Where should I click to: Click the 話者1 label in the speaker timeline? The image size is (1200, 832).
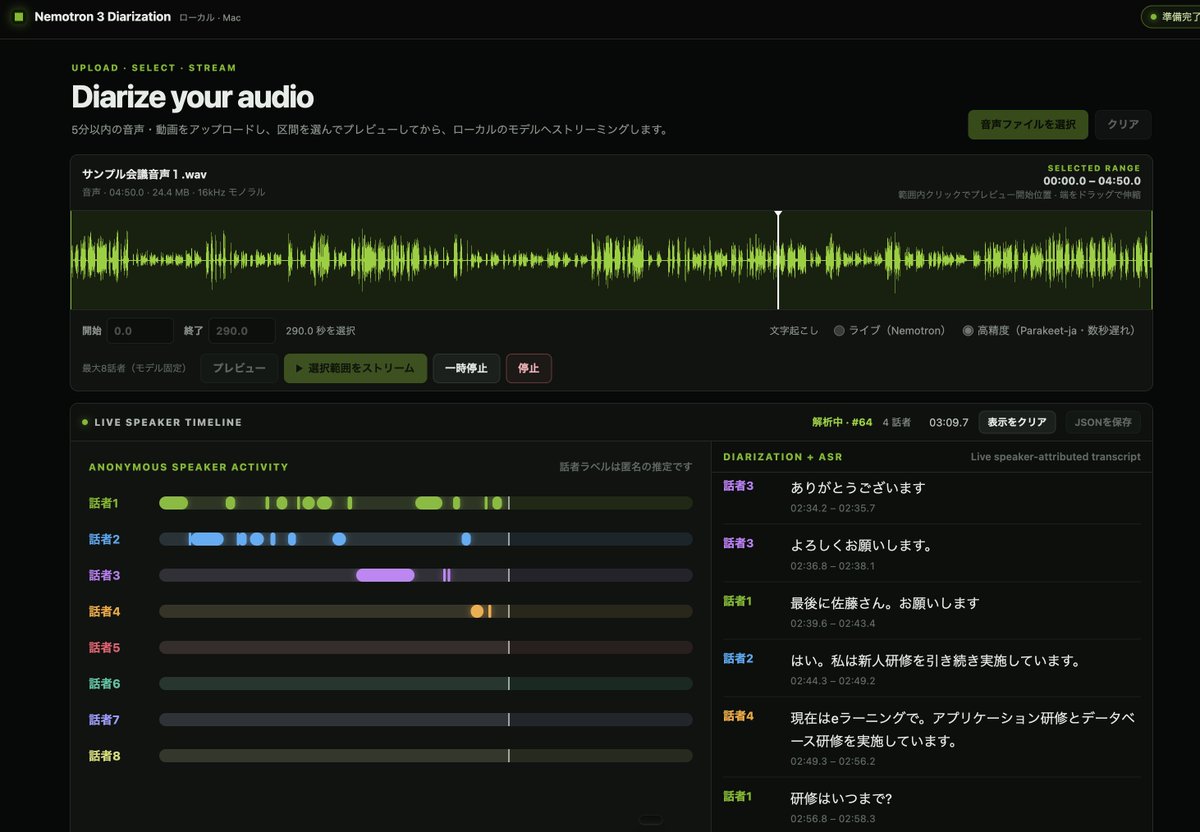pyautogui.click(x=104, y=503)
